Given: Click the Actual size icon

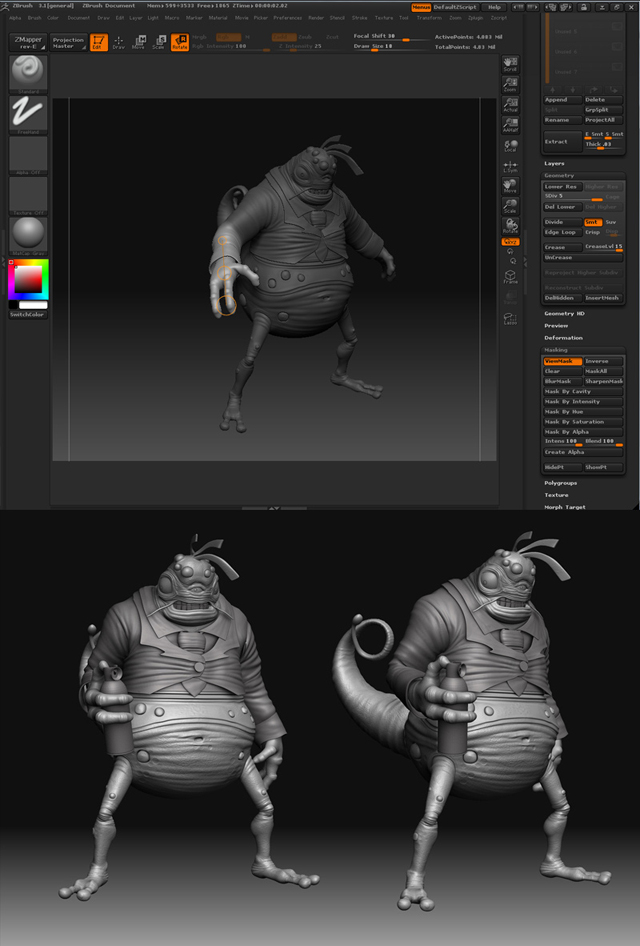Looking at the screenshot, I should (510, 105).
